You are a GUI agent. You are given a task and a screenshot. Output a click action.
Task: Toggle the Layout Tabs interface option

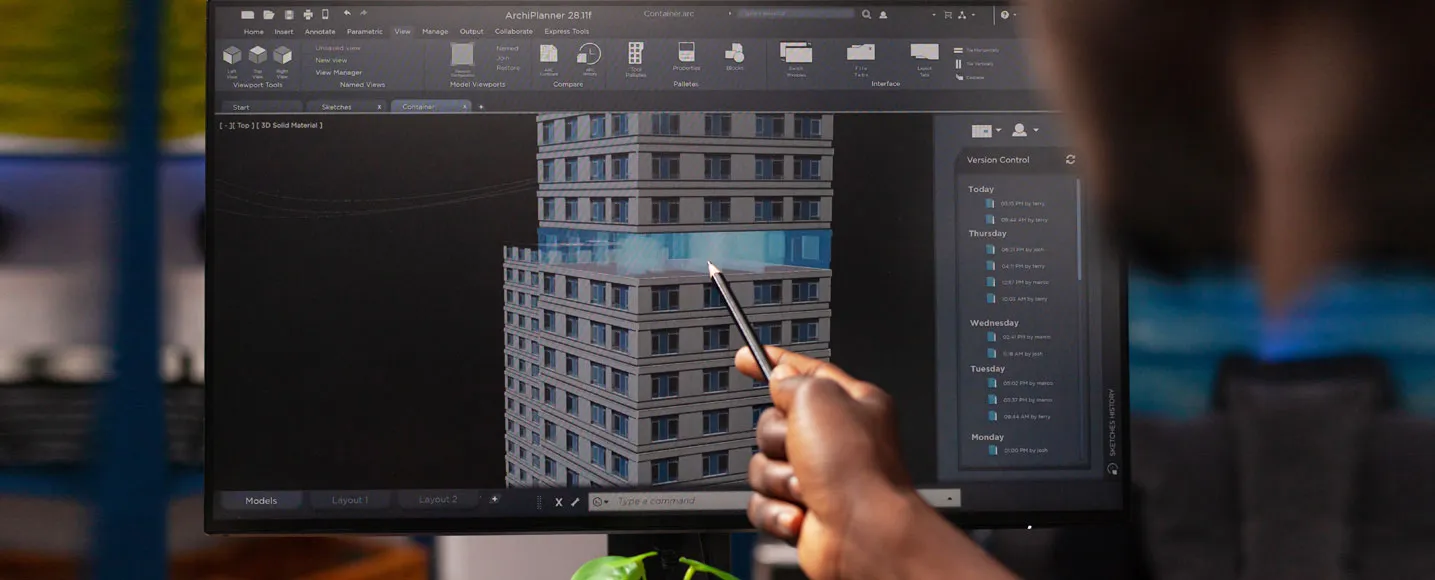[924, 53]
